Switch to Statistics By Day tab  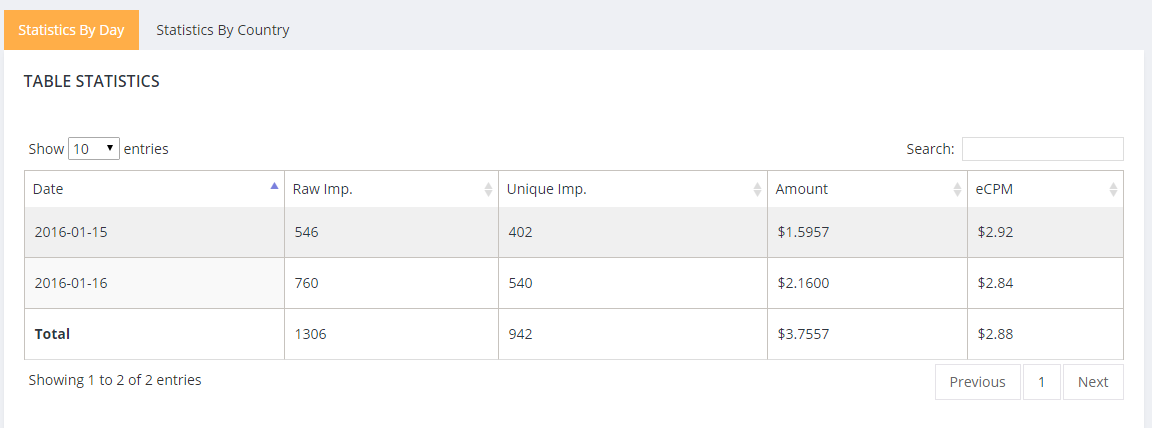tap(71, 30)
